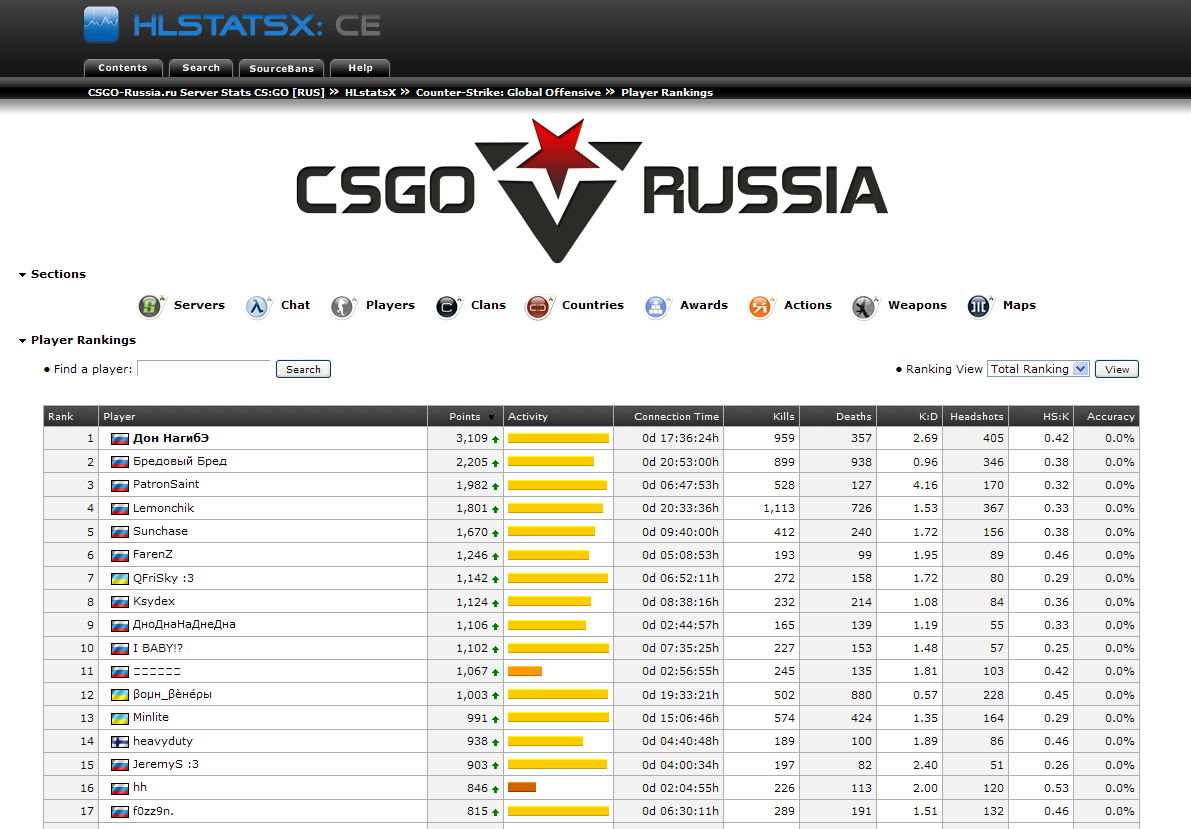Click the Search button beside Find a player
The height and width of the screenshot is (829, 1191).
303,369
